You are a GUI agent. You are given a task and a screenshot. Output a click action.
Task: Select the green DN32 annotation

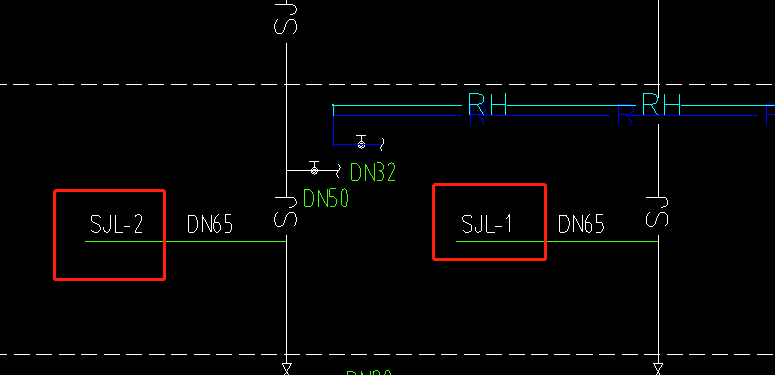373,172
